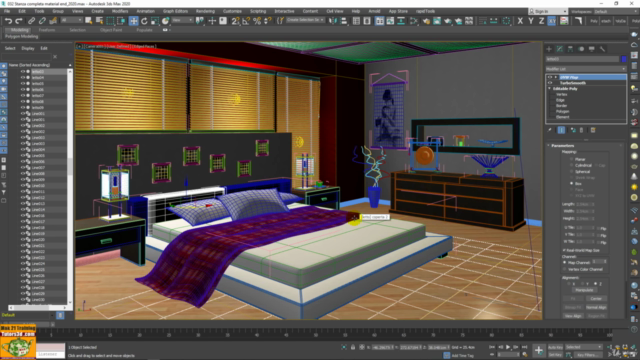Viewport: 640px width, 360px height.
Task: Restrict to X axis button
Action: coord(520,20)
